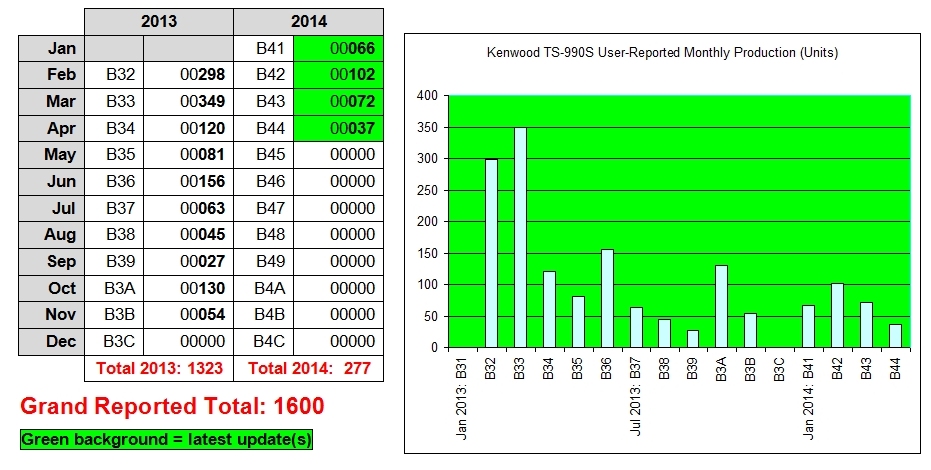The height and width of the screenshot is (470, 931).
Task: Click the green cell 00066
Action: [x=338, y=48]
